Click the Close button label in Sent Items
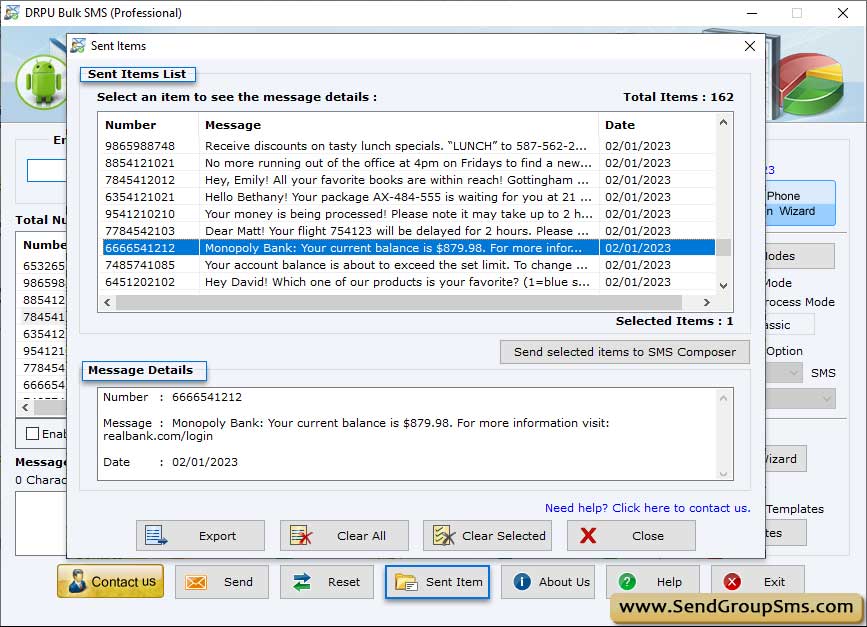 click(647, 536)
